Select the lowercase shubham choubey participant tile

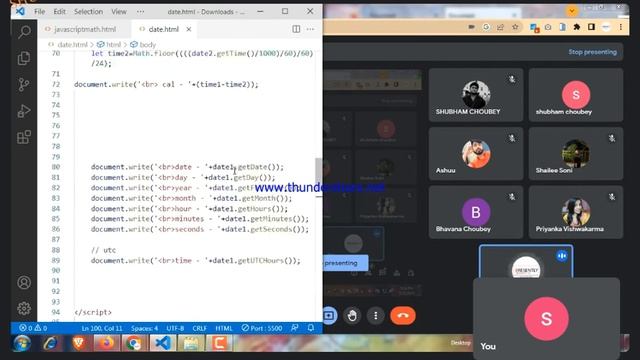point(576,95)
